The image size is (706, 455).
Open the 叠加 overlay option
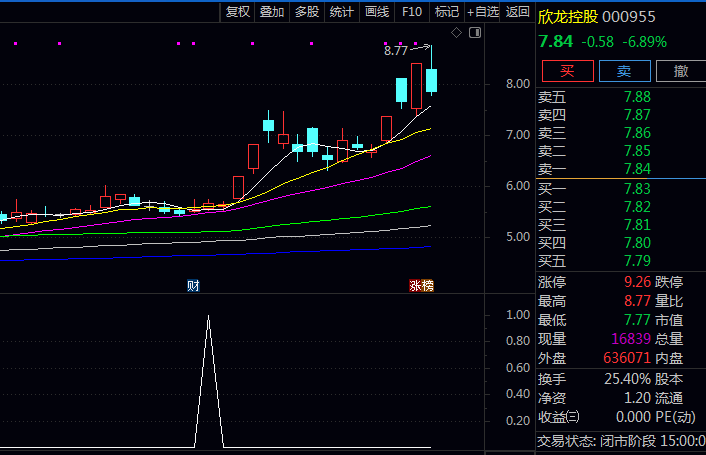pyautogui.click(x=272, y=12)
